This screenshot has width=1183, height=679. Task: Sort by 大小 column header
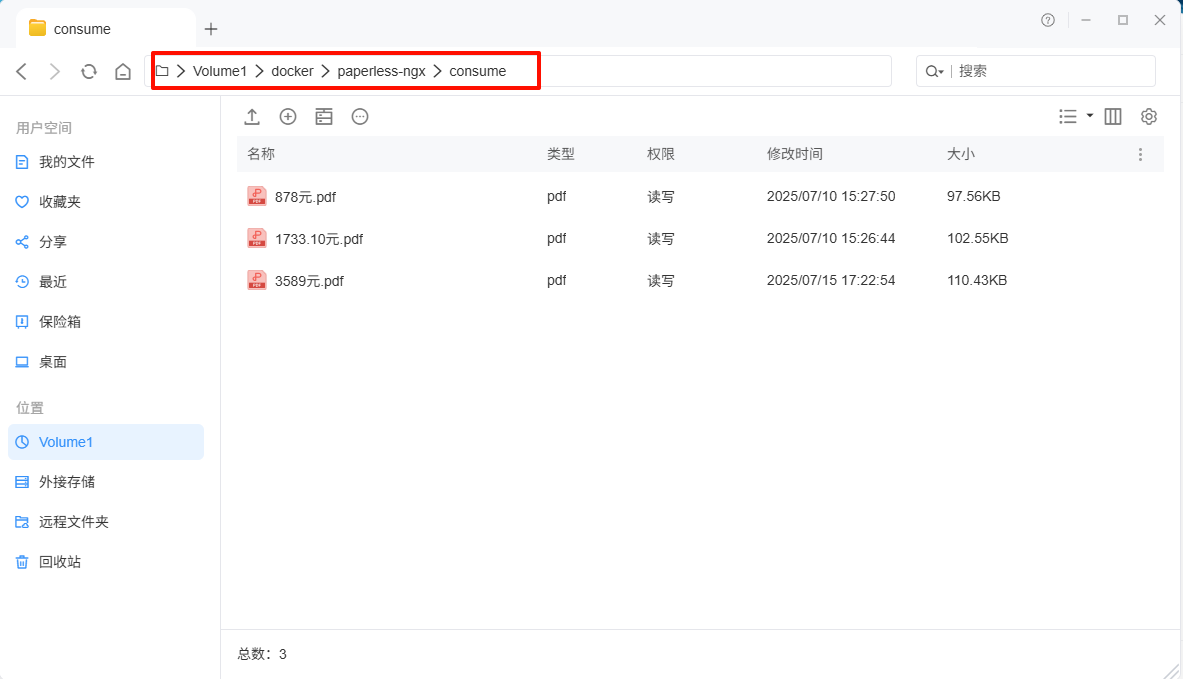point(960,154)
